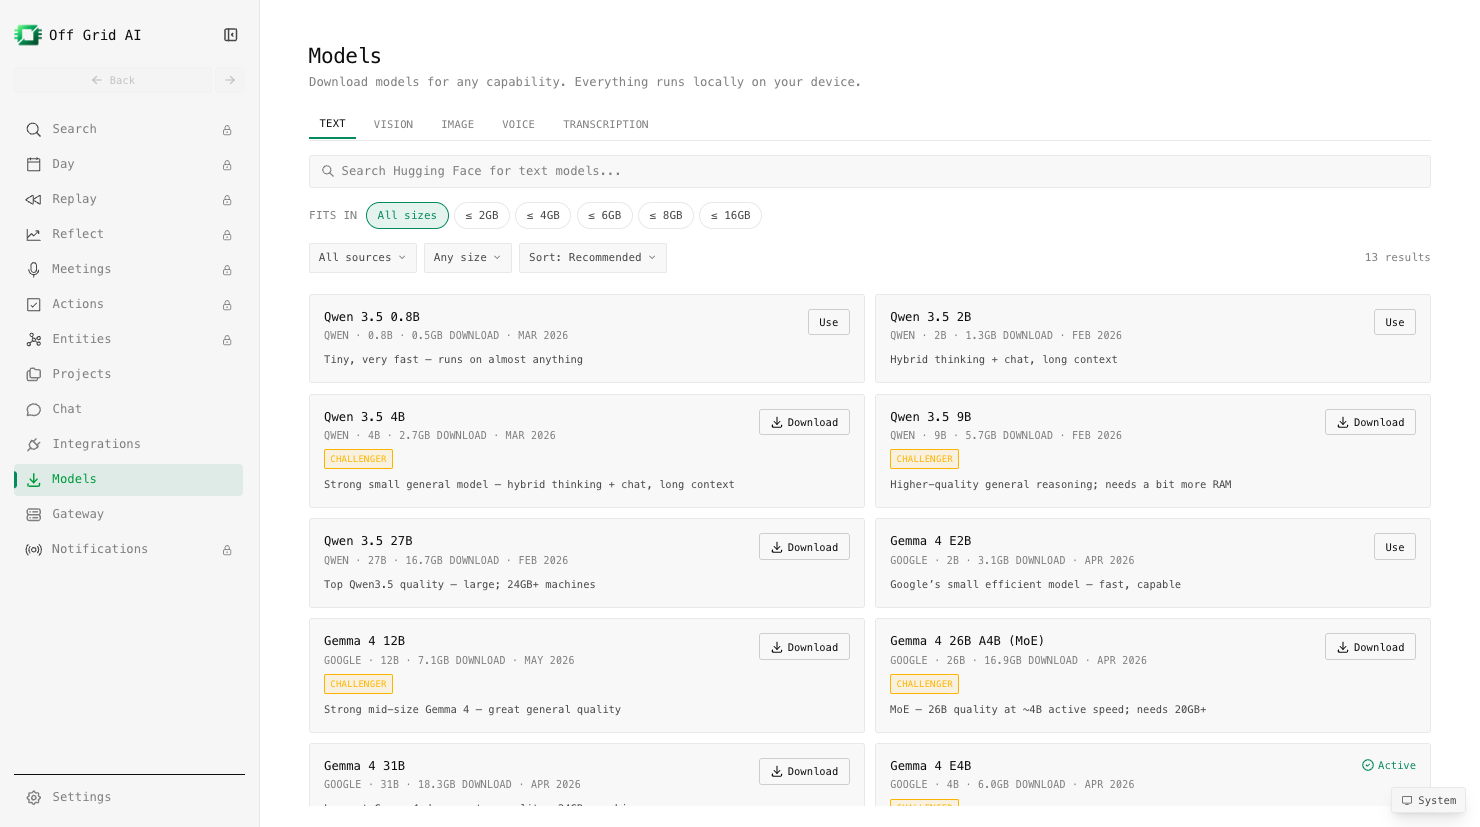Click the Day calendar icon
This screenshot has width=1480, height=827.
34,164
